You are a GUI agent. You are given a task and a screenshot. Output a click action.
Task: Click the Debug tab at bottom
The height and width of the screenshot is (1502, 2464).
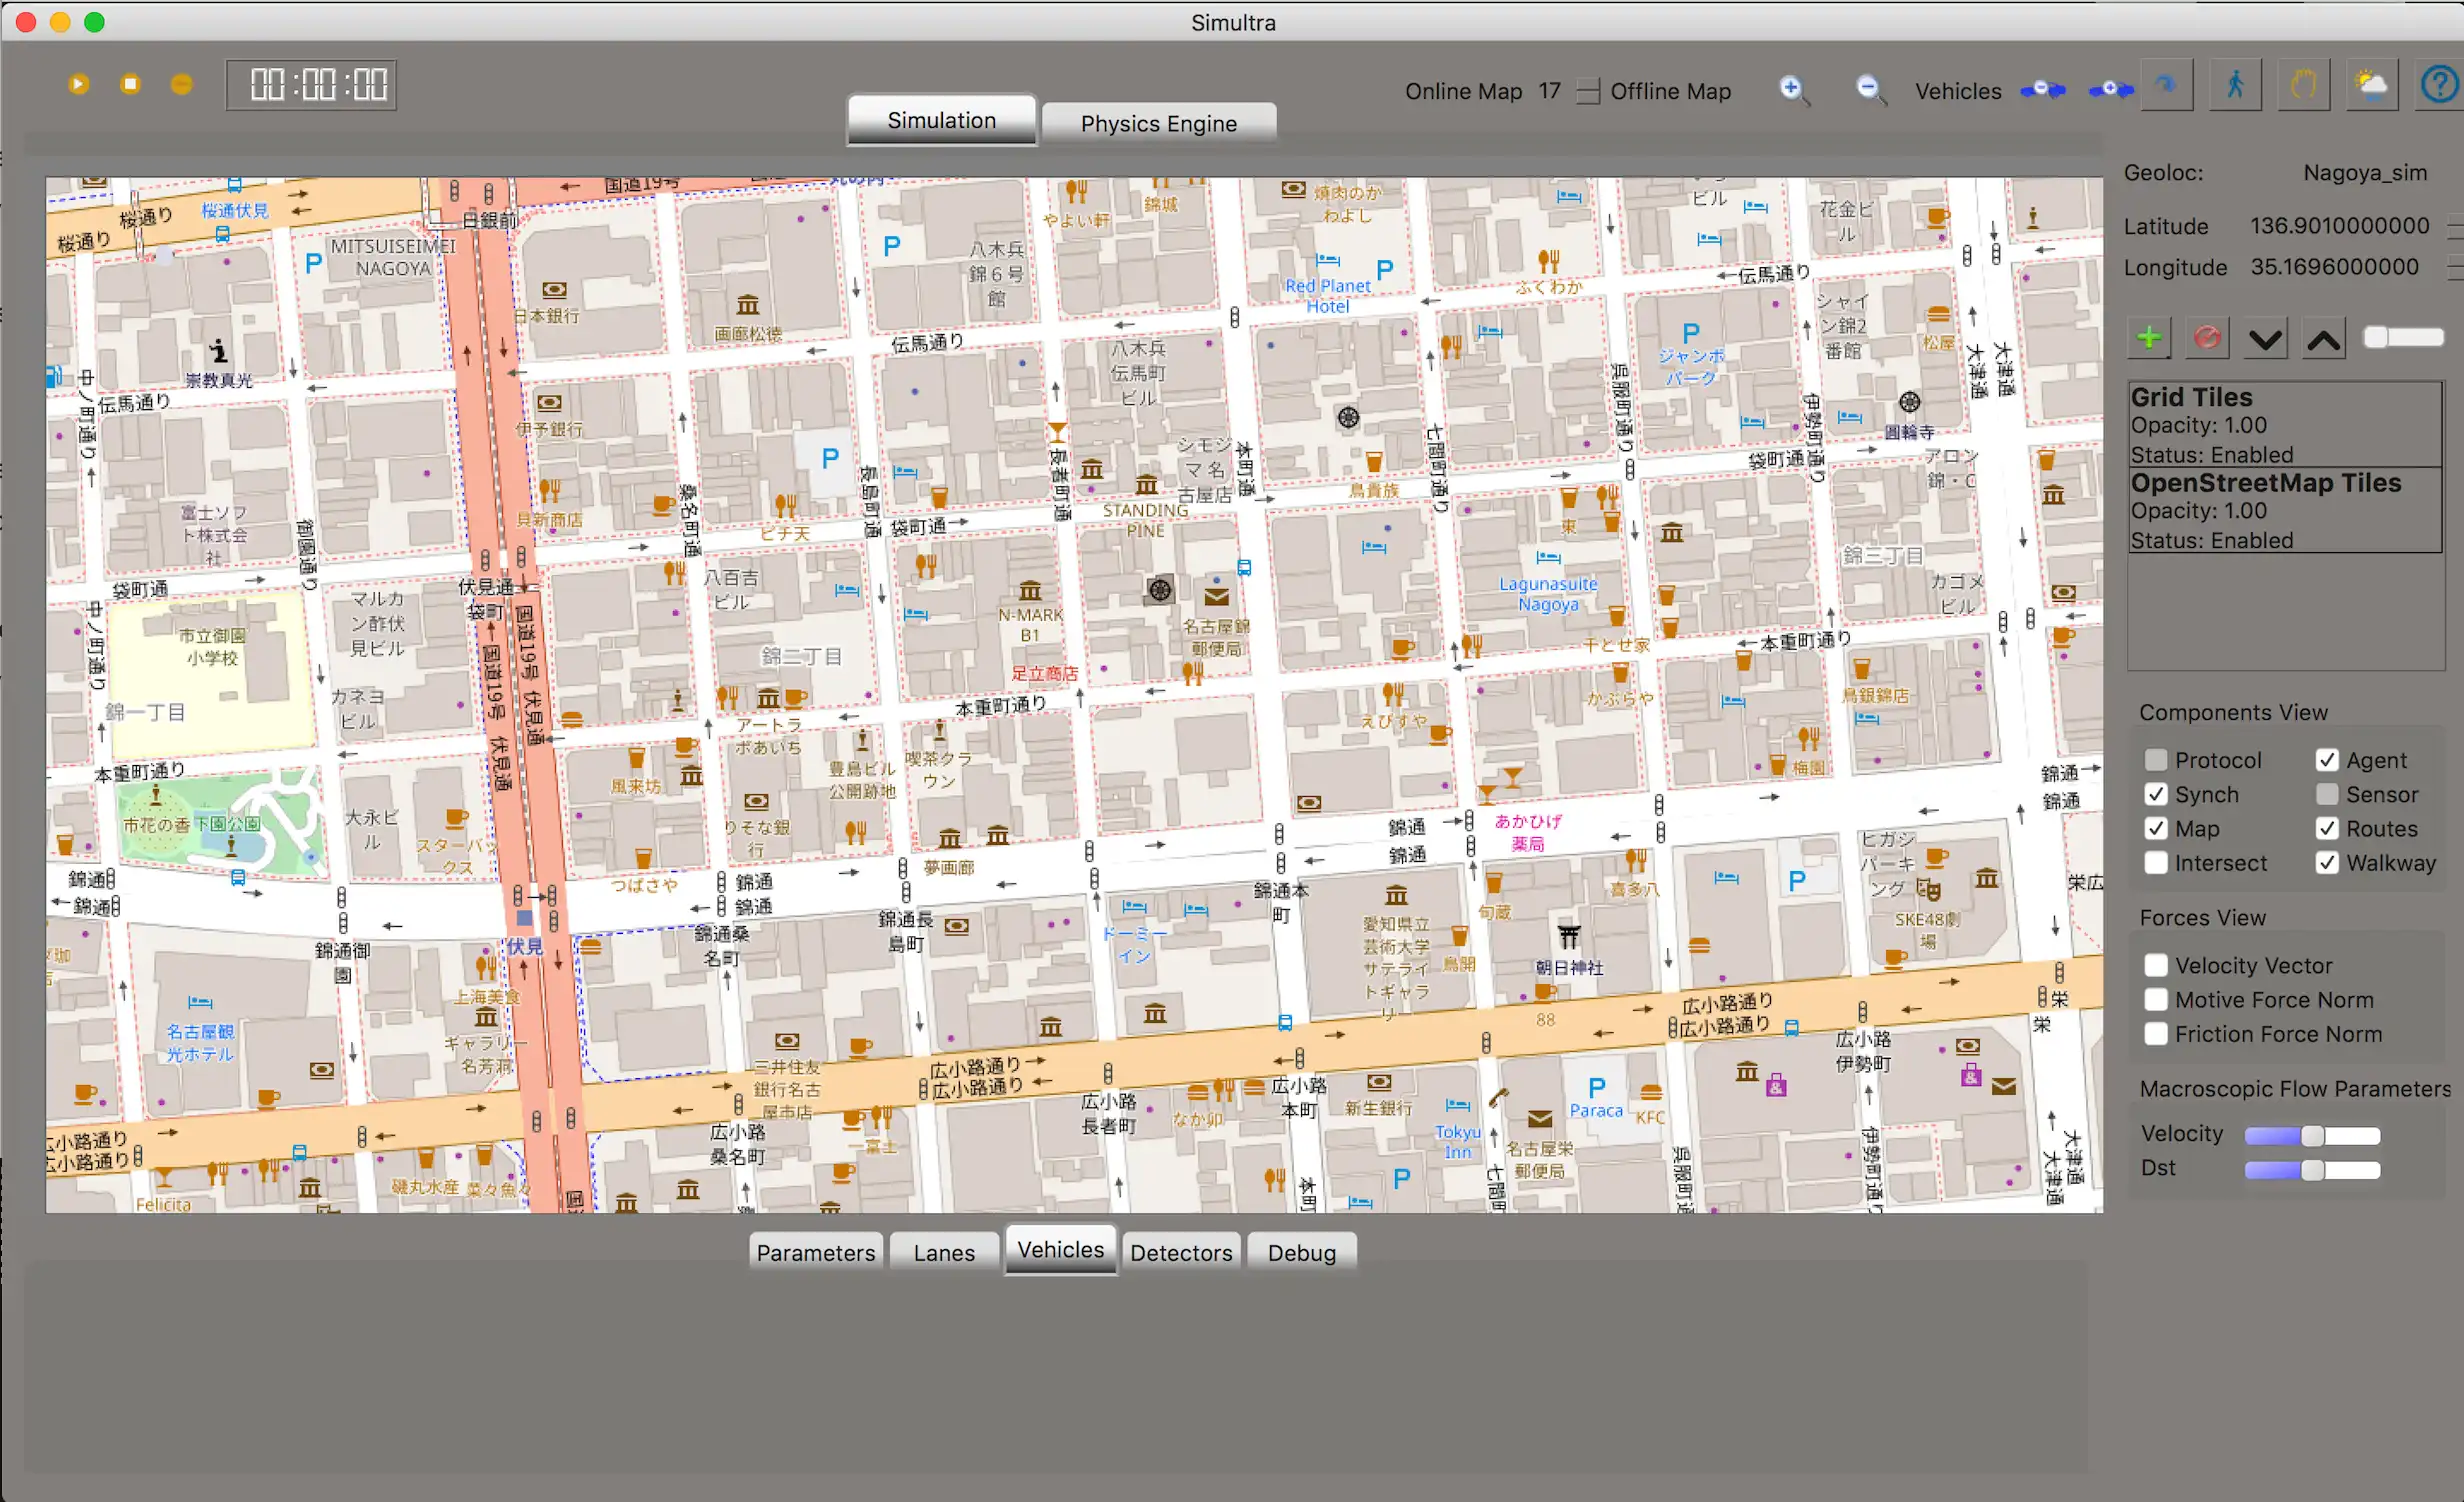(1302, 1252)
